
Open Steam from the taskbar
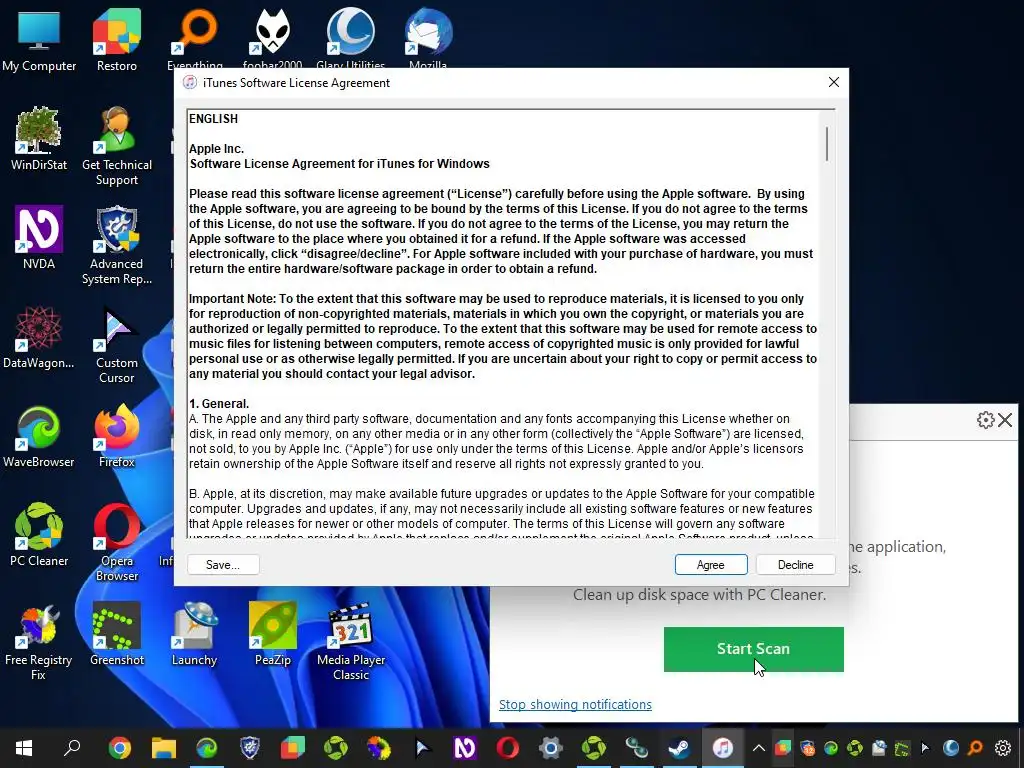(x=679, y=748)
